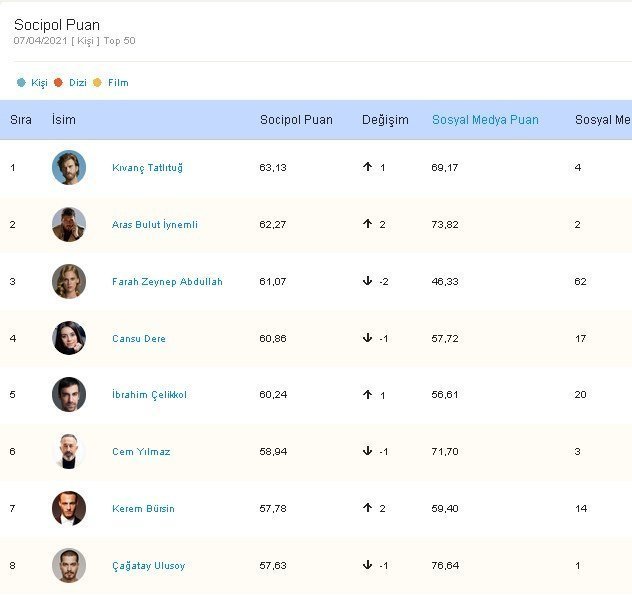
Task: Open Cem Yılmaz's profile photo
Action: [x=69, y=451]
